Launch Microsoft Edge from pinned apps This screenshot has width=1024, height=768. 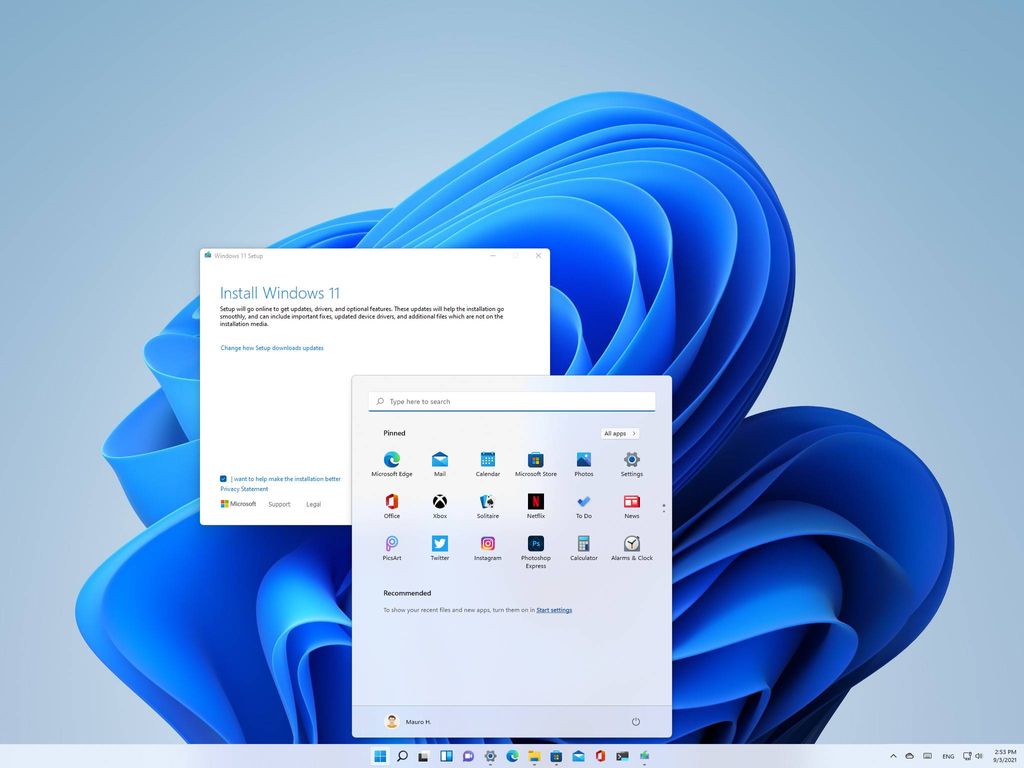click(x=391, y=458)
